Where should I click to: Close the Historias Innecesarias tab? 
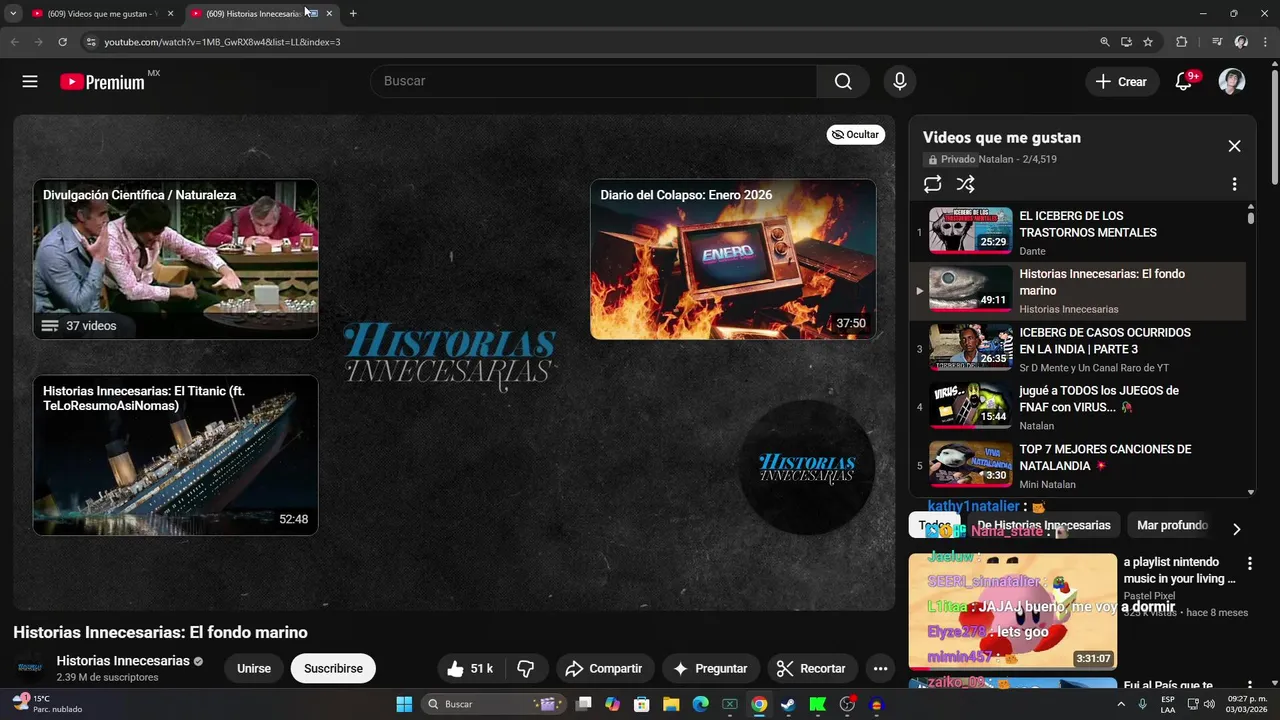329,14
